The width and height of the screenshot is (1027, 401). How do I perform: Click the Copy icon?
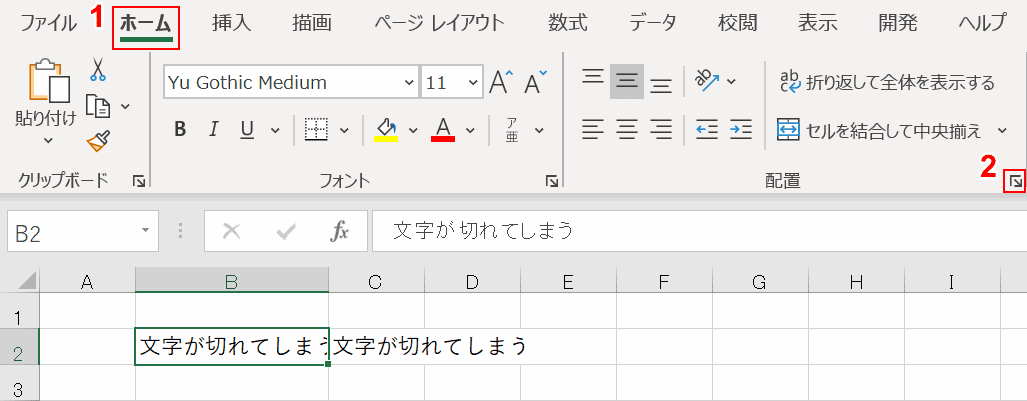pyautogui.click(x=98, y=105)
